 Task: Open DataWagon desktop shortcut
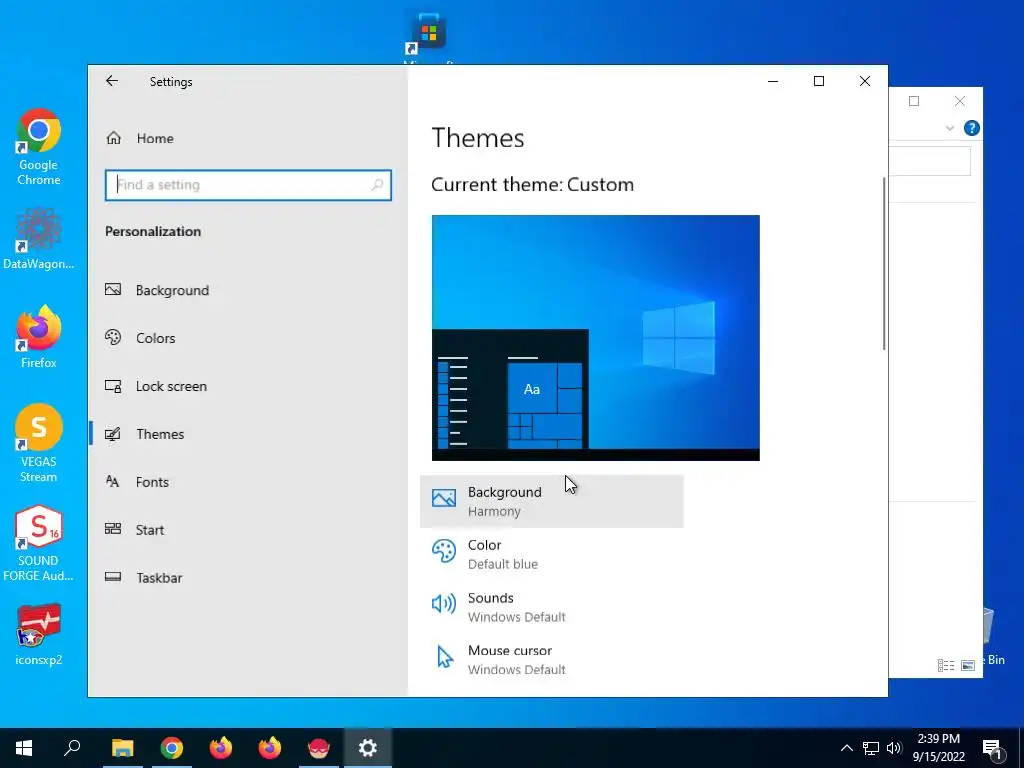coord(39,239)
